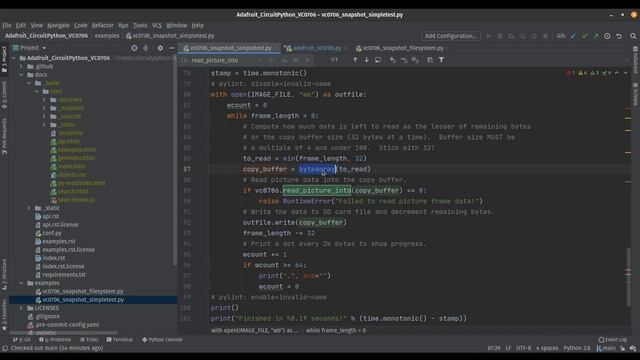Viewport: 640px width, 360px height.
Task: Open the Event Log
Action: pos(612,340)
